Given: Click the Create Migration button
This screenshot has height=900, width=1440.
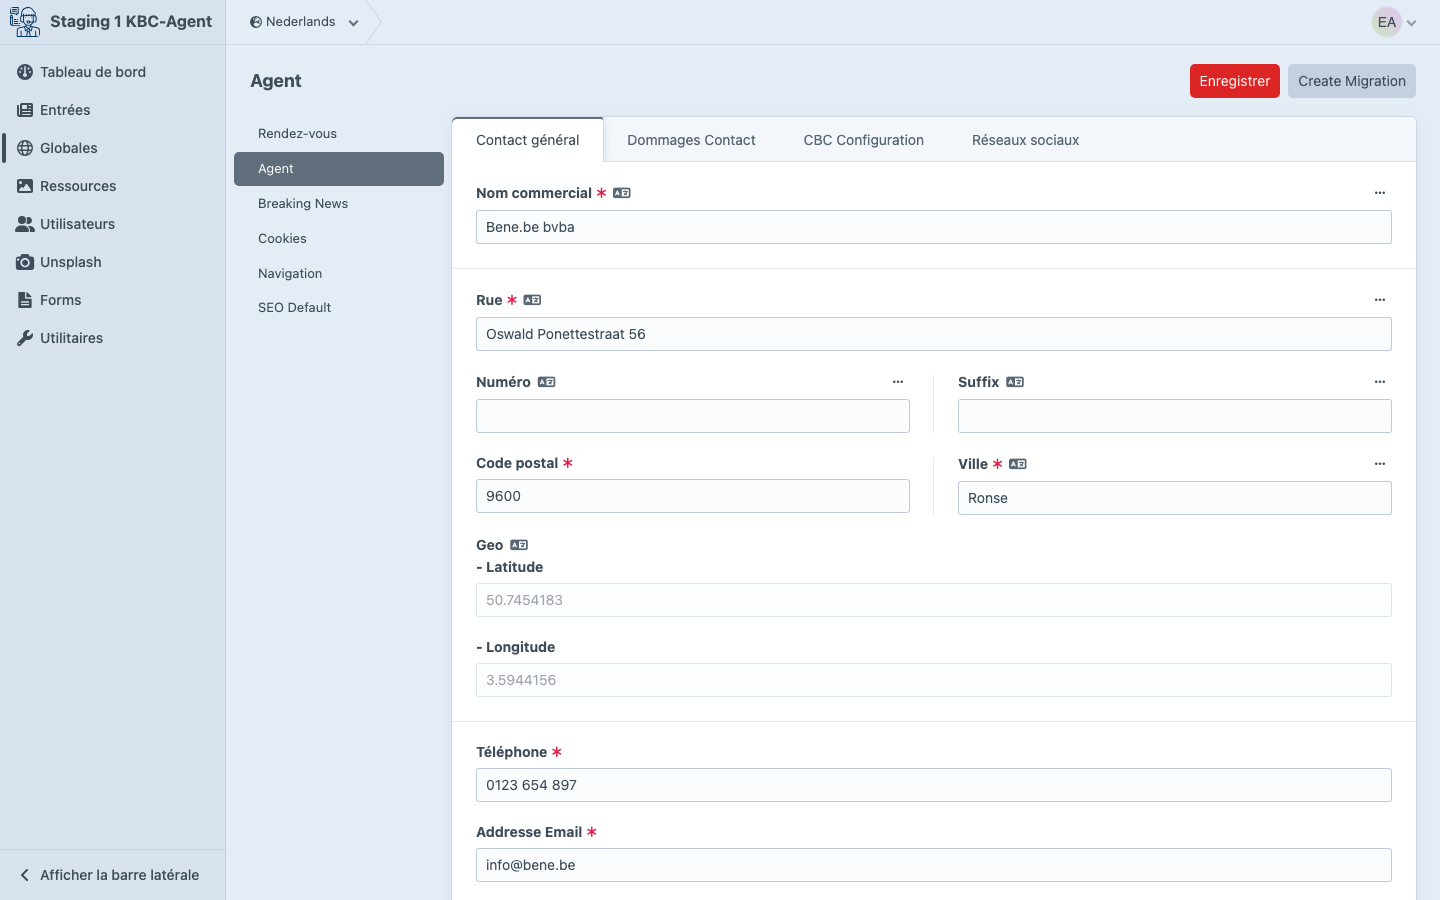Looking at the screenshot, I should (x=1352, y=81).
